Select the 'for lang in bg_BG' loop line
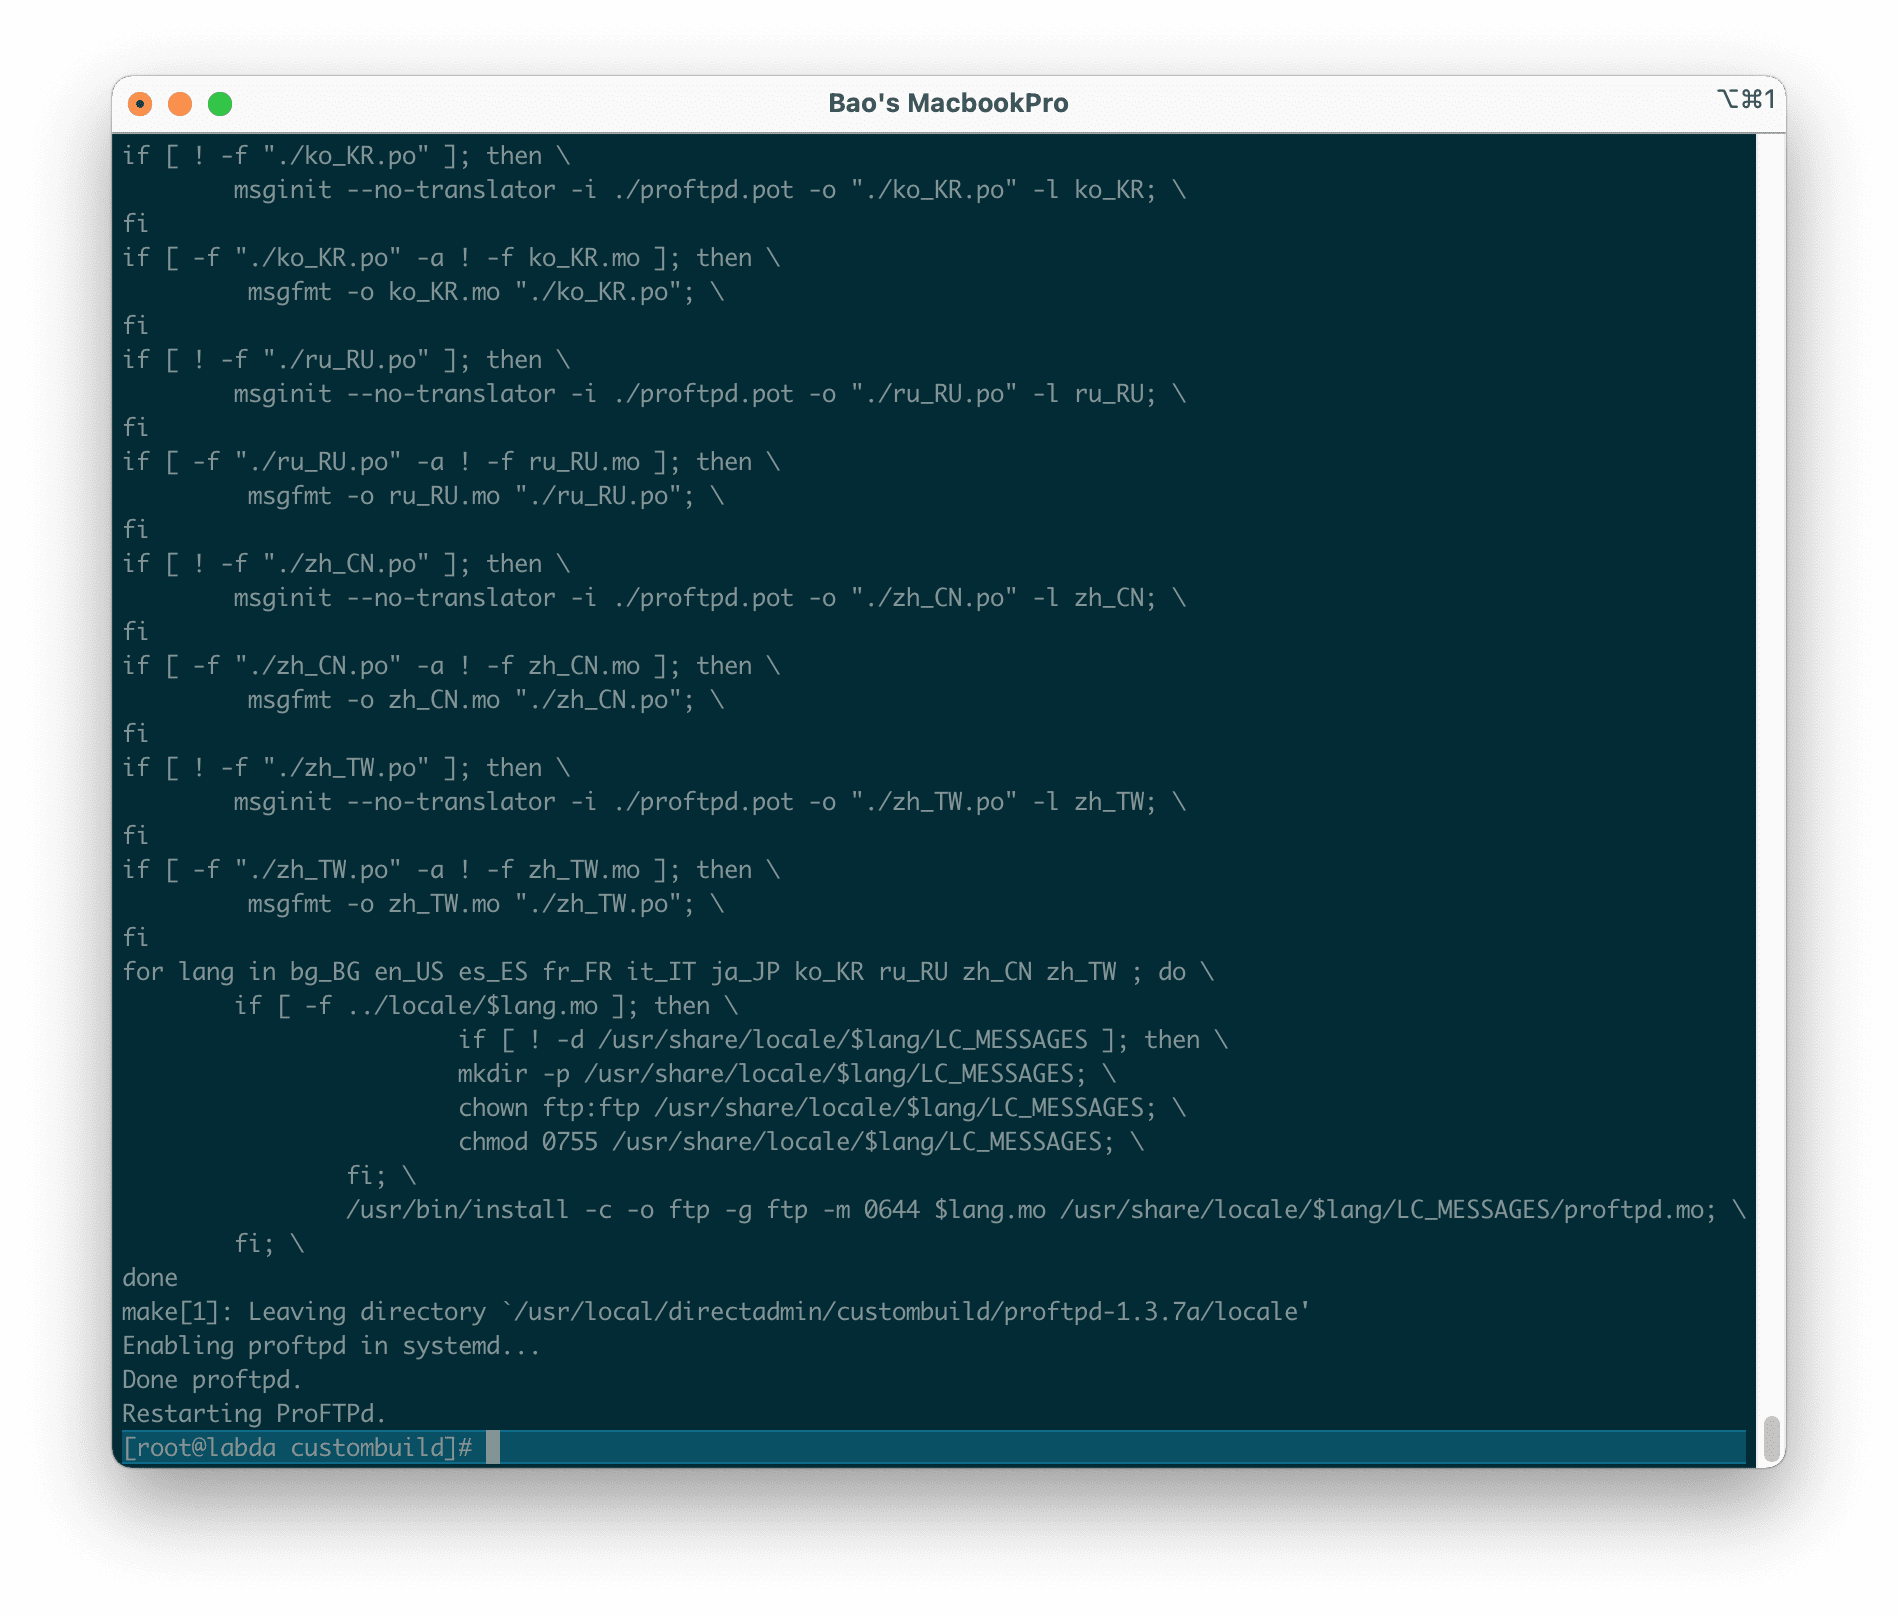This screenshot has width=1898, height=1616. (x=668, y=971)
